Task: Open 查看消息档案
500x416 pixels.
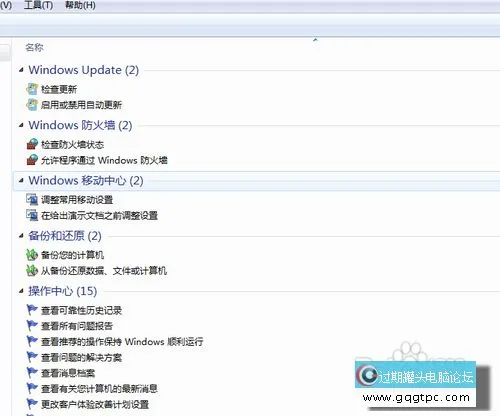Action: click(x=68, y=373)
